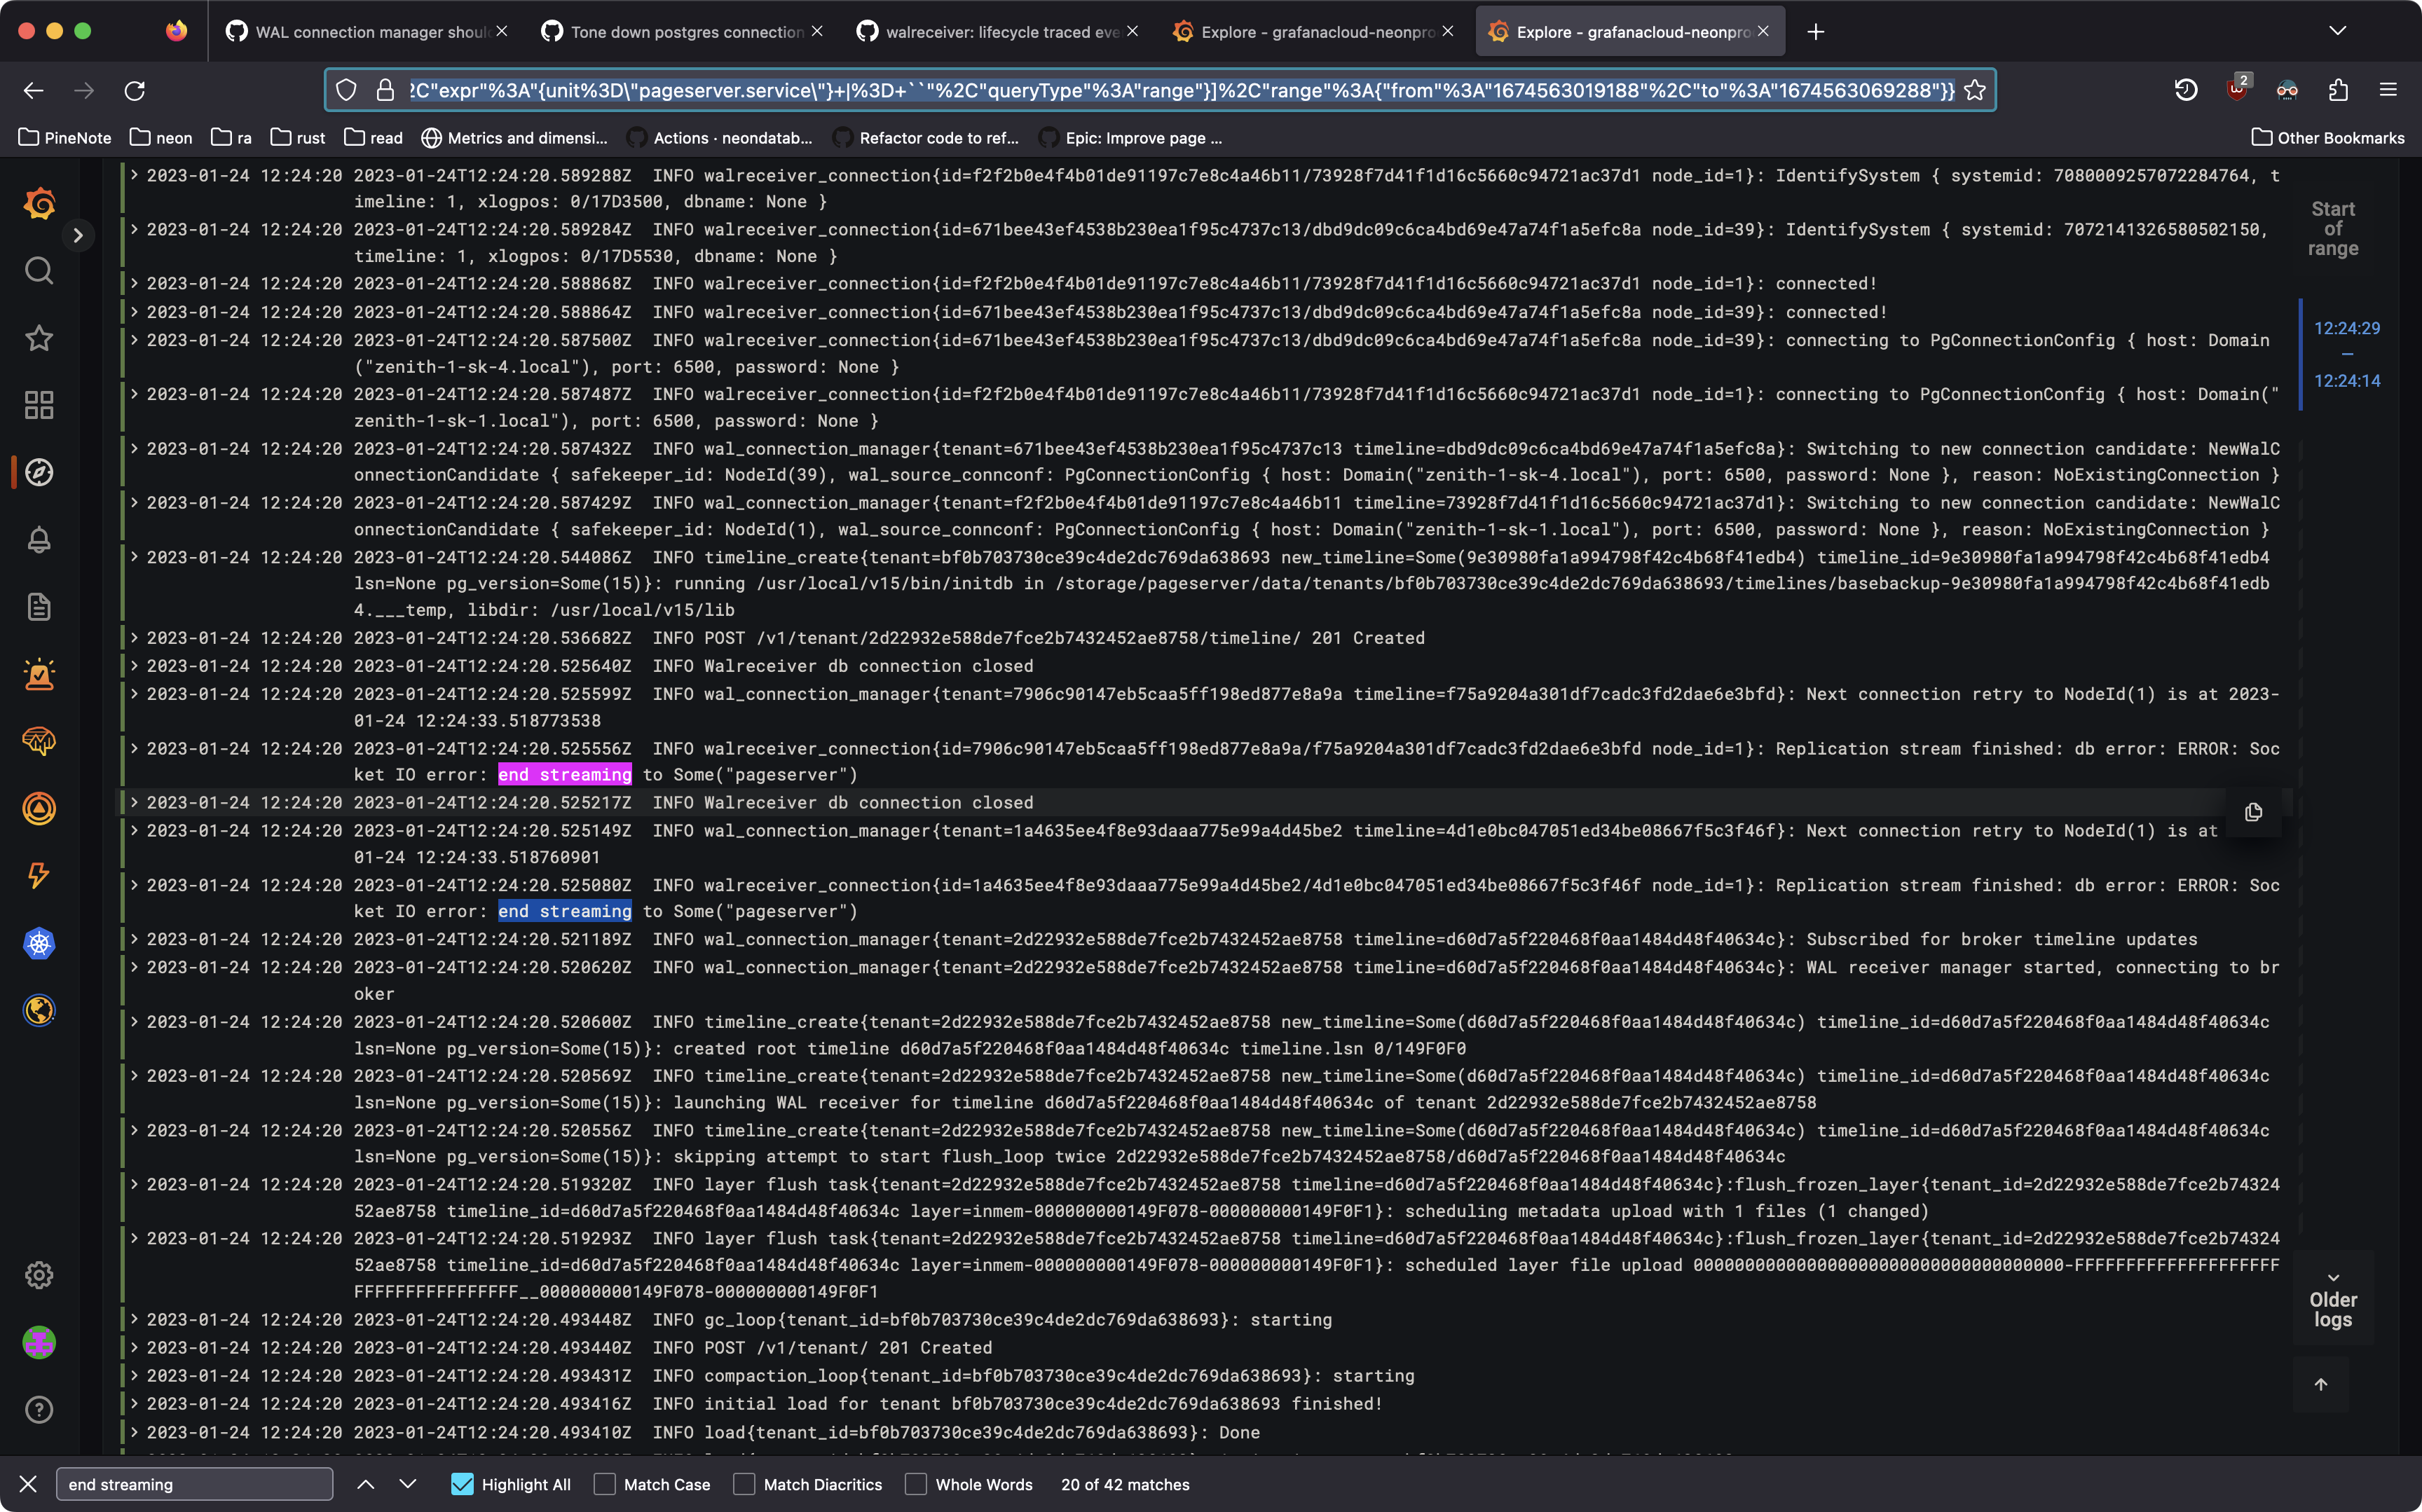Screen dimensions: 2422x1512
Task: Open the Explore compass icon in sidebar
Action: (x=39, y=472)
